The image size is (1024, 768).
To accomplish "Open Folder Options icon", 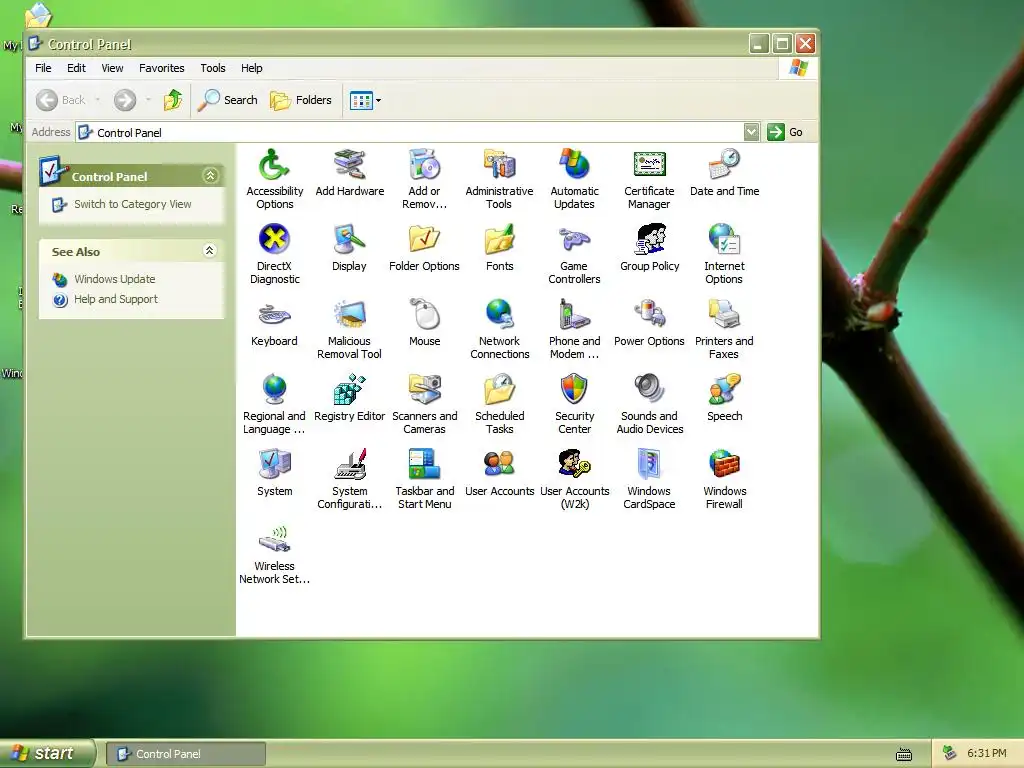I will point(424,248).
